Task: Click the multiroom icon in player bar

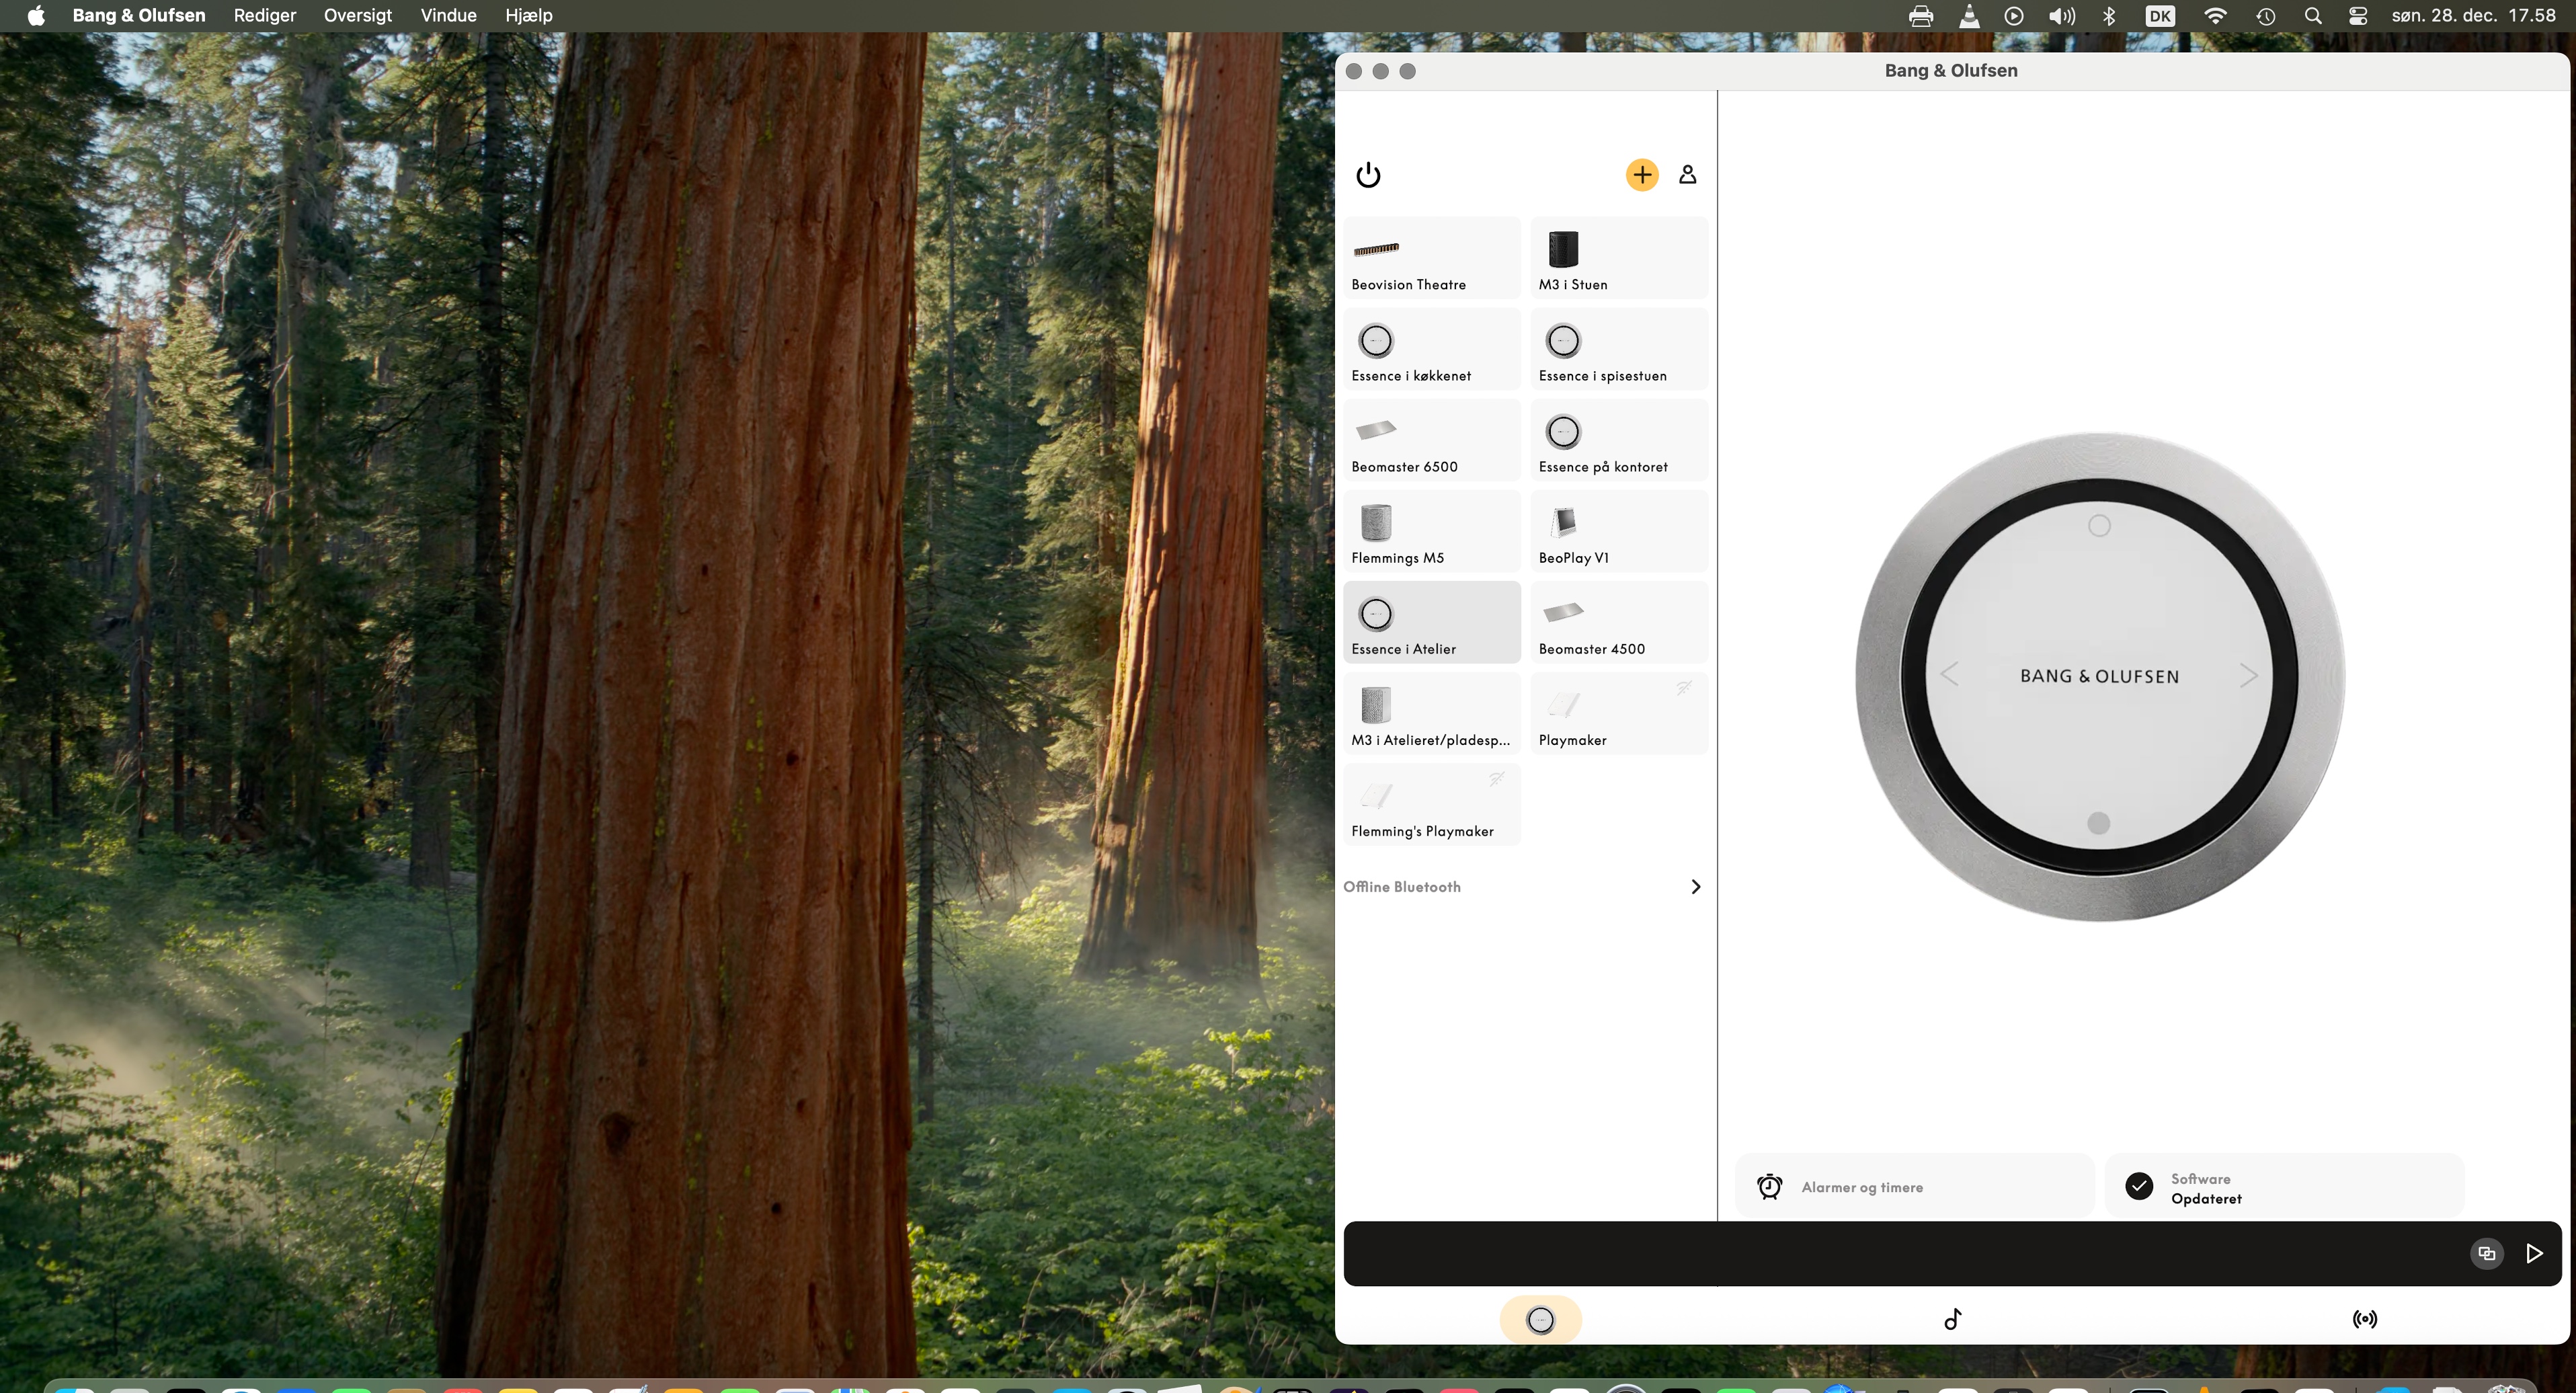Action: click(x=2486, y=1253)
